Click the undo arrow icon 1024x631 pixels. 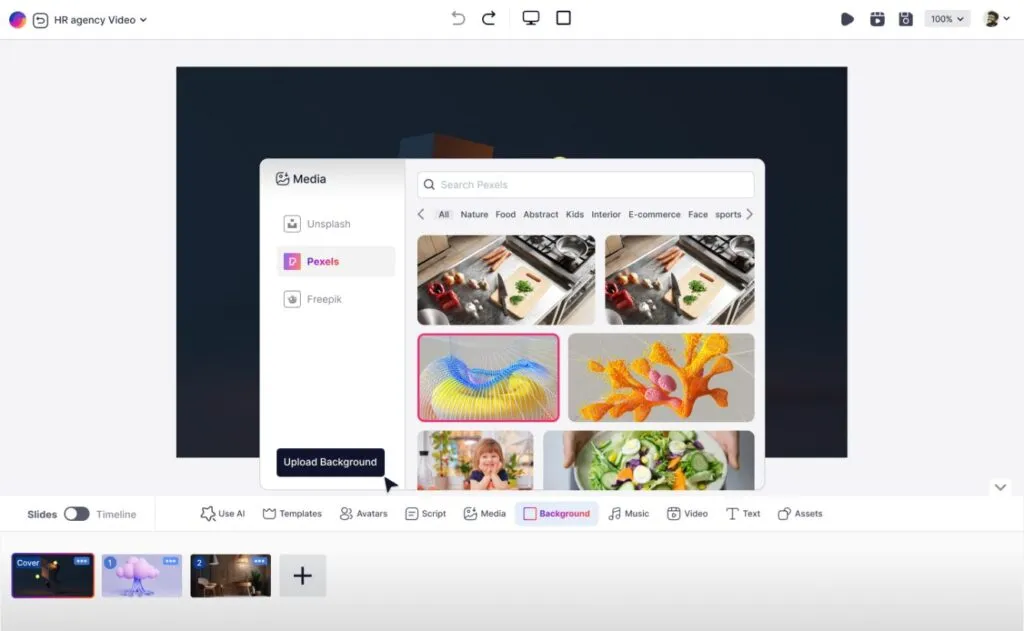[x=458, y=18]
